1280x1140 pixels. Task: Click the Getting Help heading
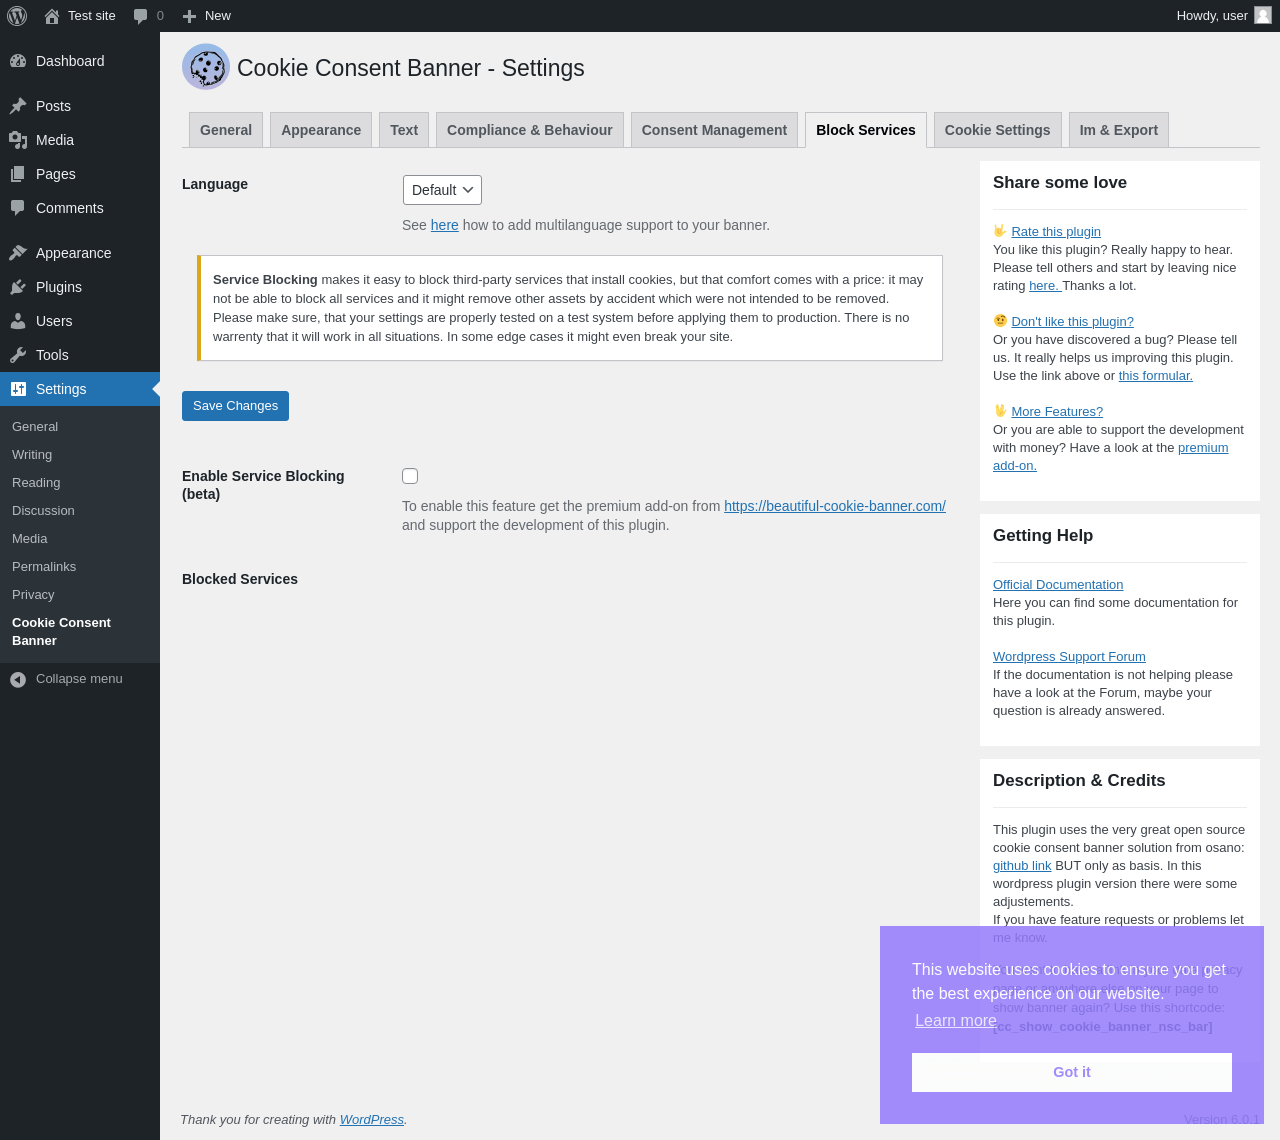tap(1043, 536)
